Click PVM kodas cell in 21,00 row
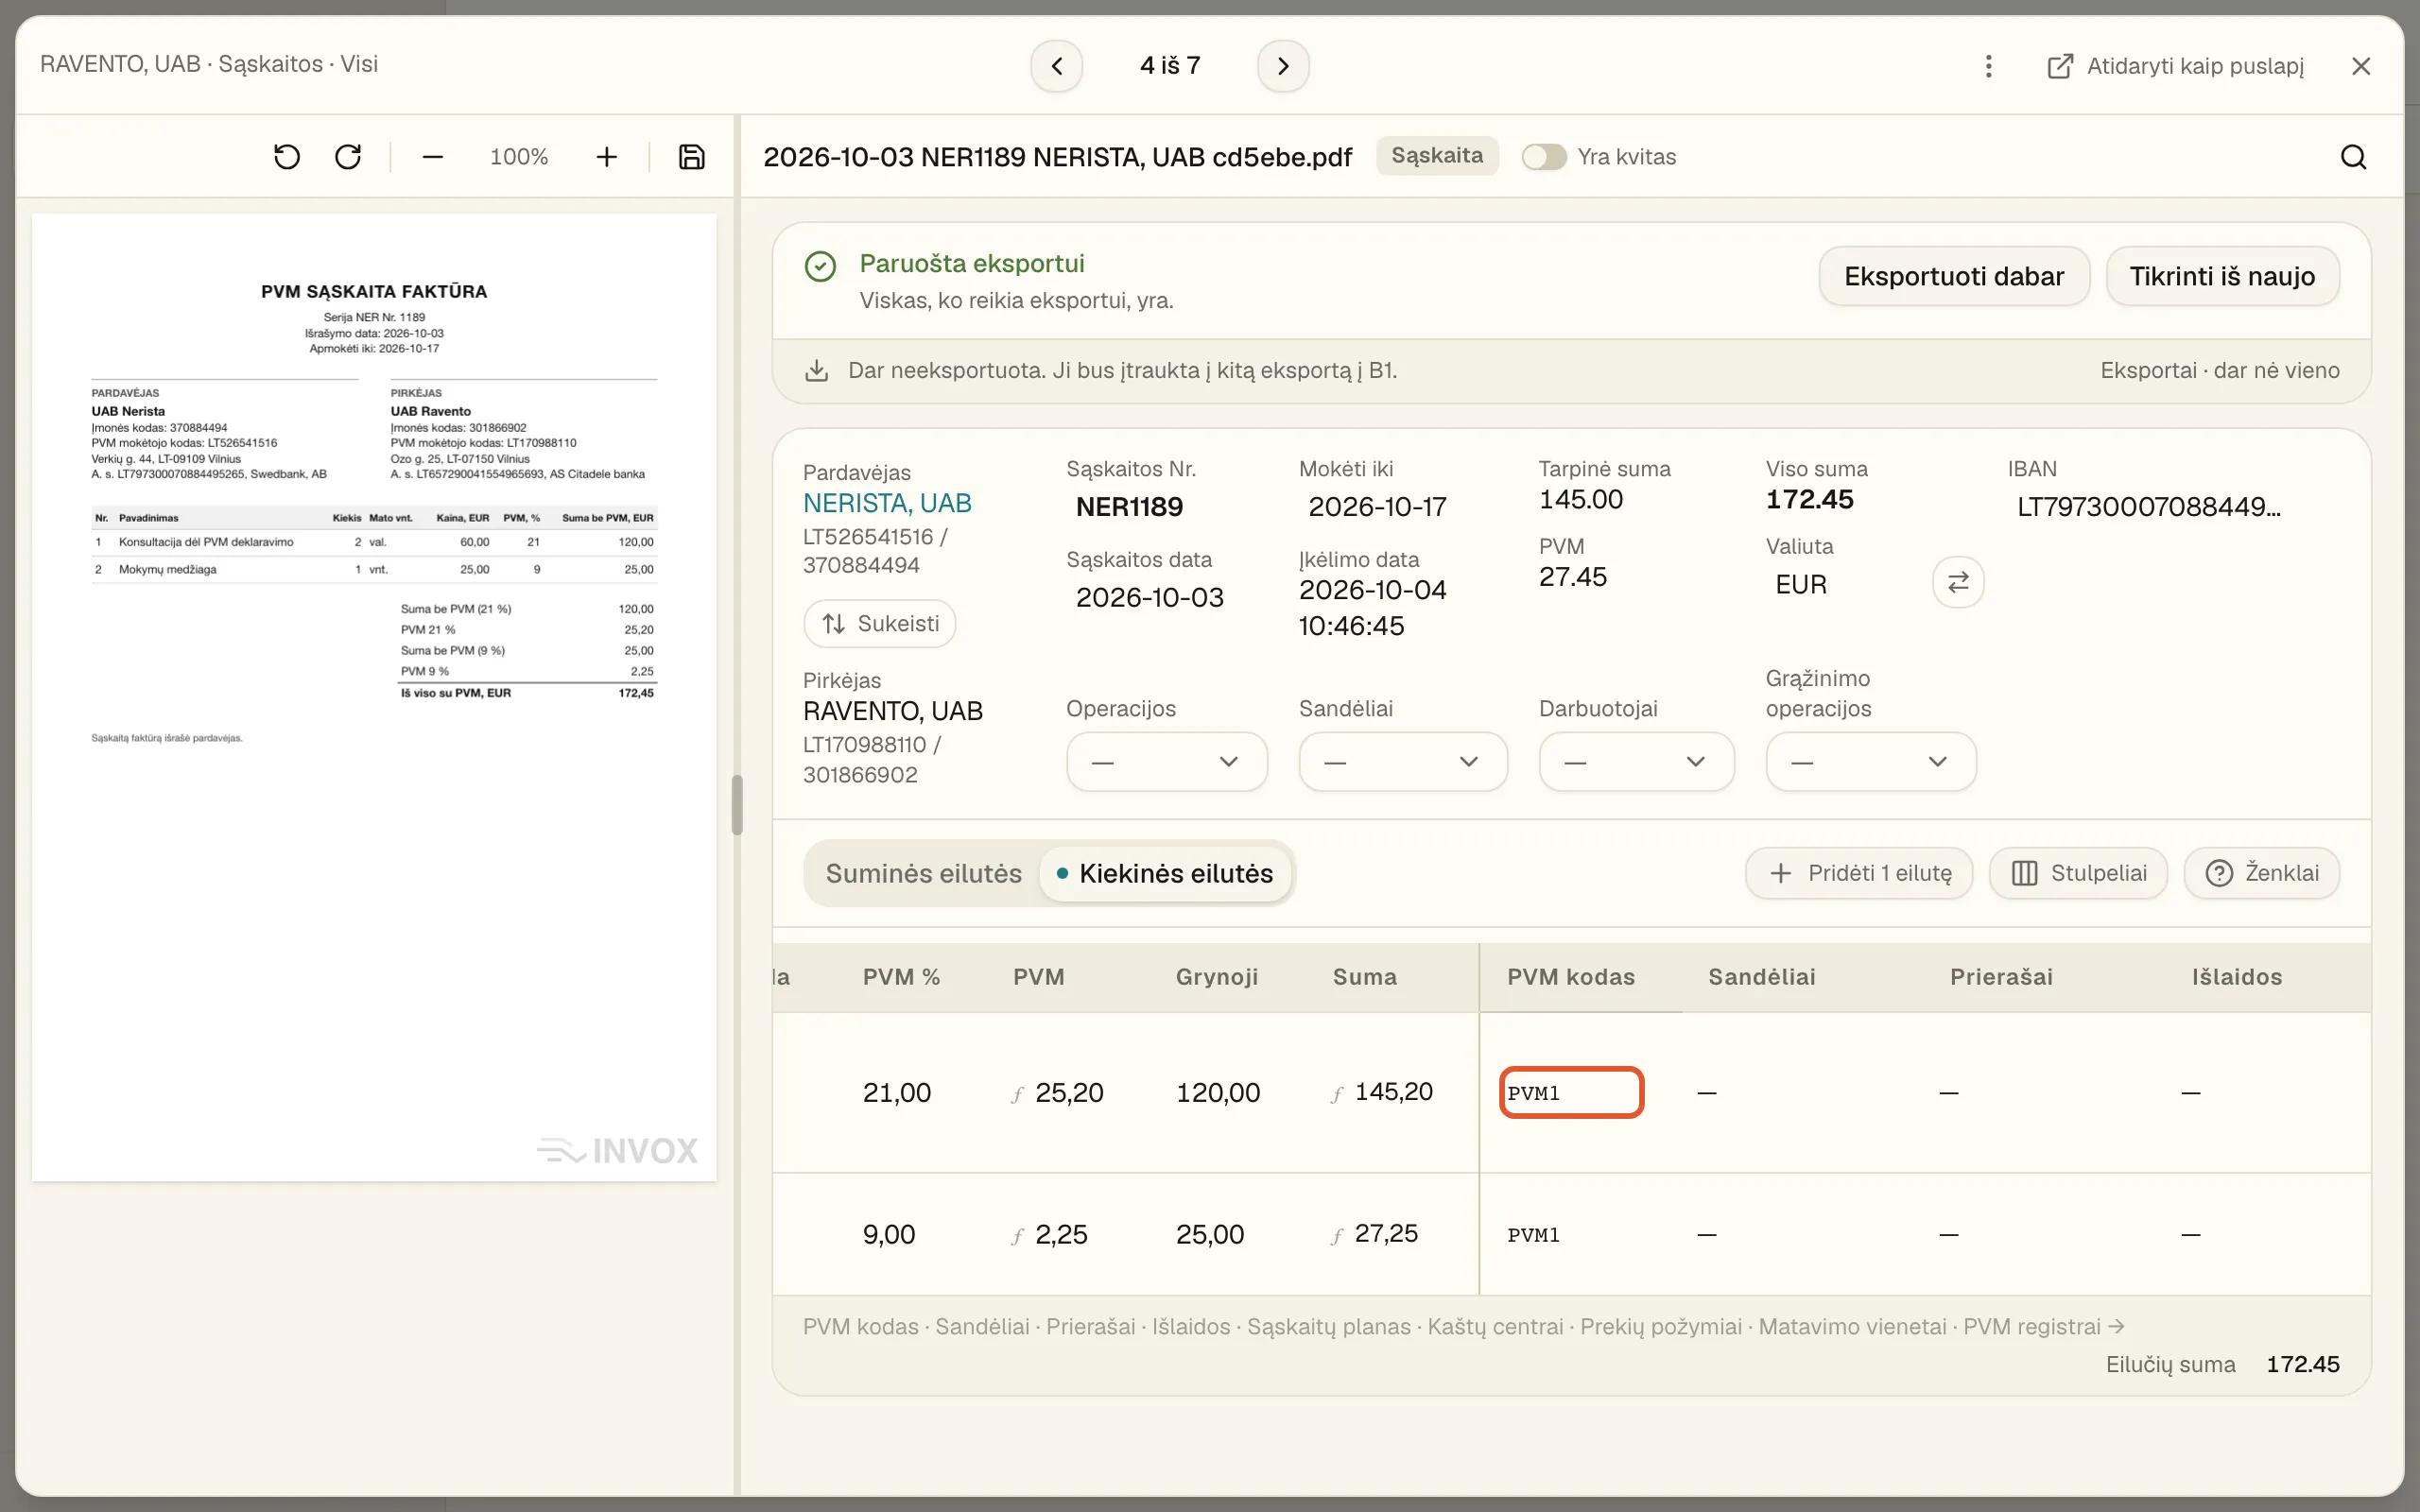The width and height of the screenshot is (2420, 1512). (x=1571, y=1093)
